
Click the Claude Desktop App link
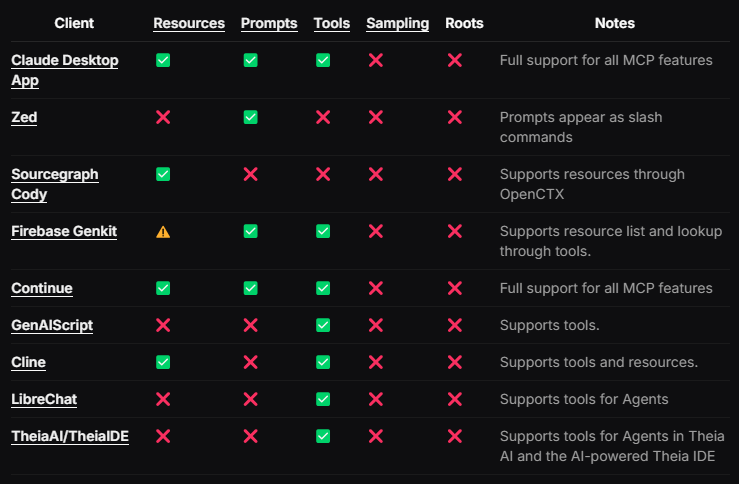(64, 70)
